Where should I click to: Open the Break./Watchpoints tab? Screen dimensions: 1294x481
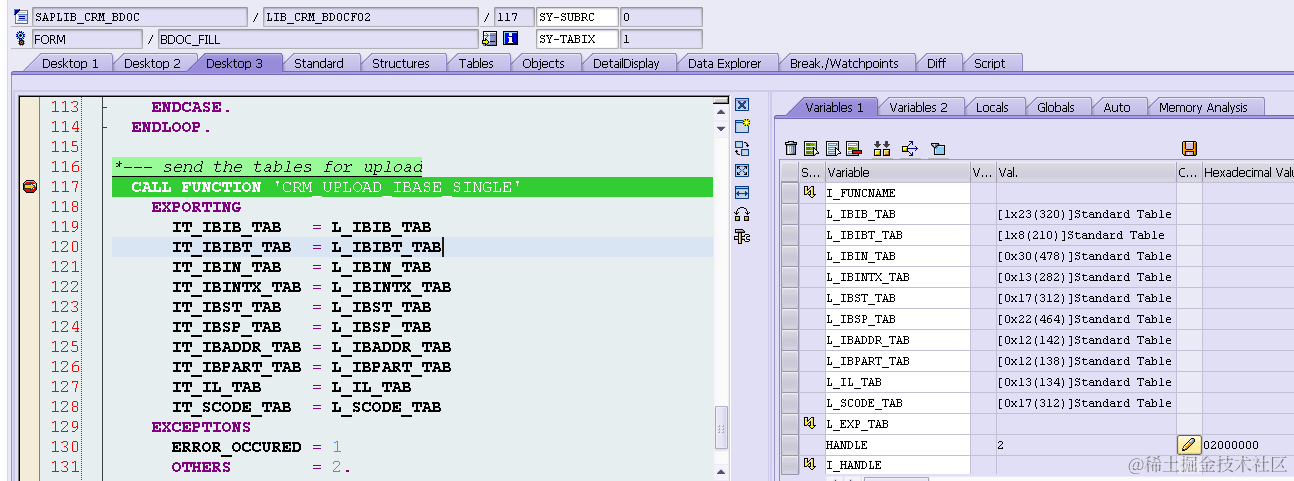pos(844,63)
